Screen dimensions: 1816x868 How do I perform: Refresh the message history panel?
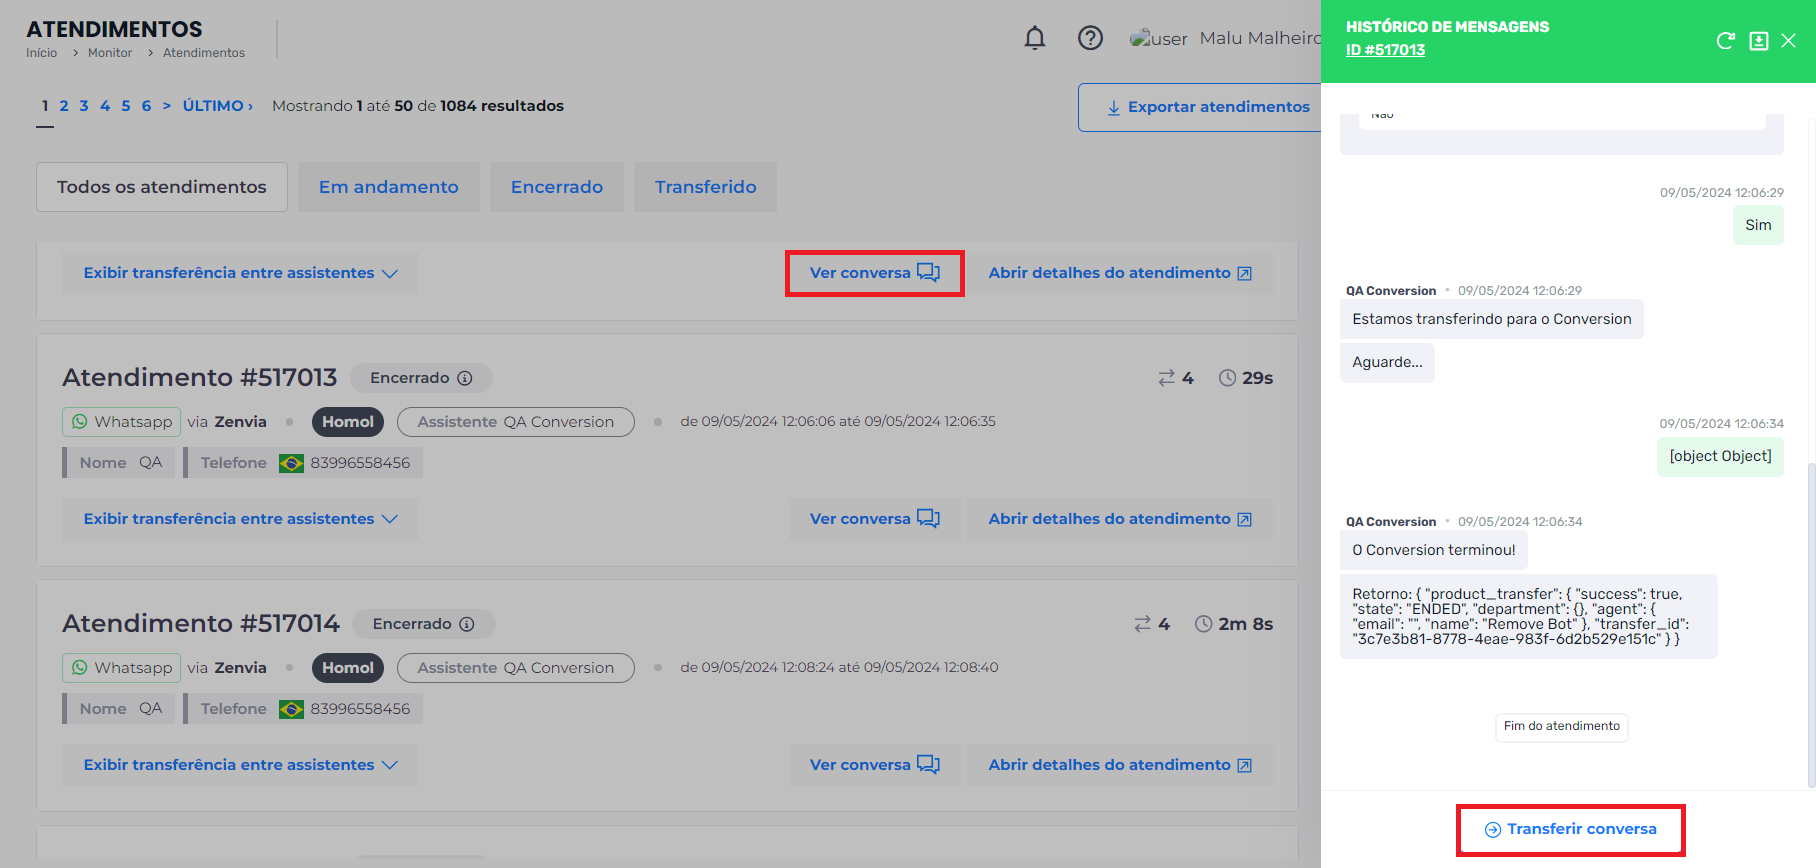1725,41
